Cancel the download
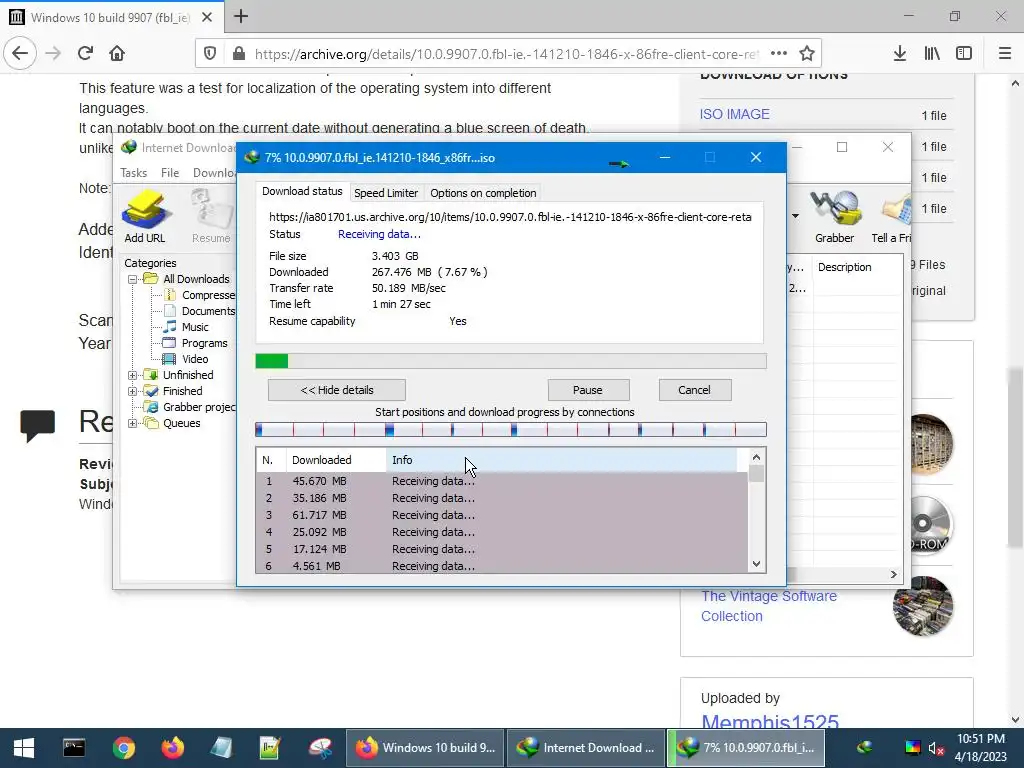This screenshot has width=1024, height=768. coord(694,390)
